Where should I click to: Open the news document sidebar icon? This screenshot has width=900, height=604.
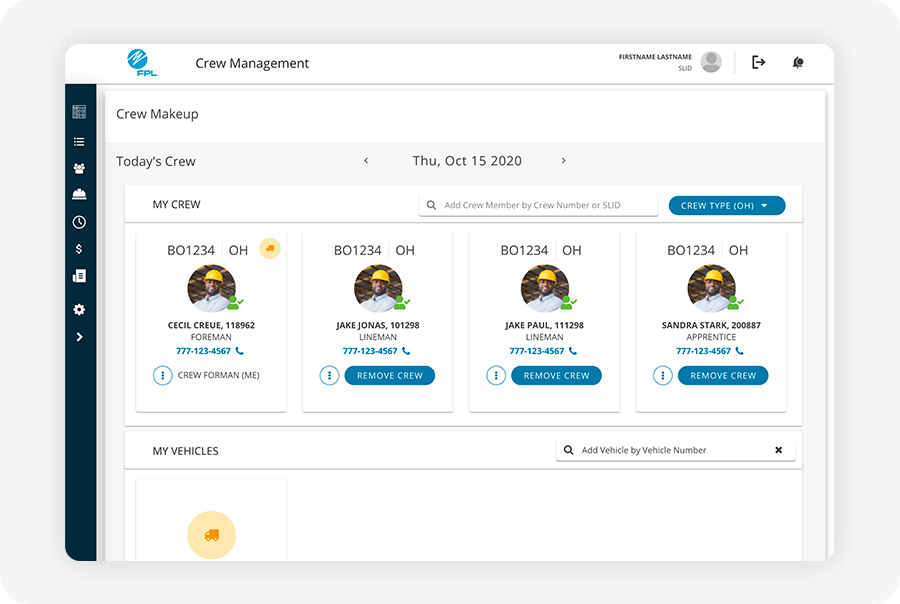pyautogui.click(x=79, y=276)
